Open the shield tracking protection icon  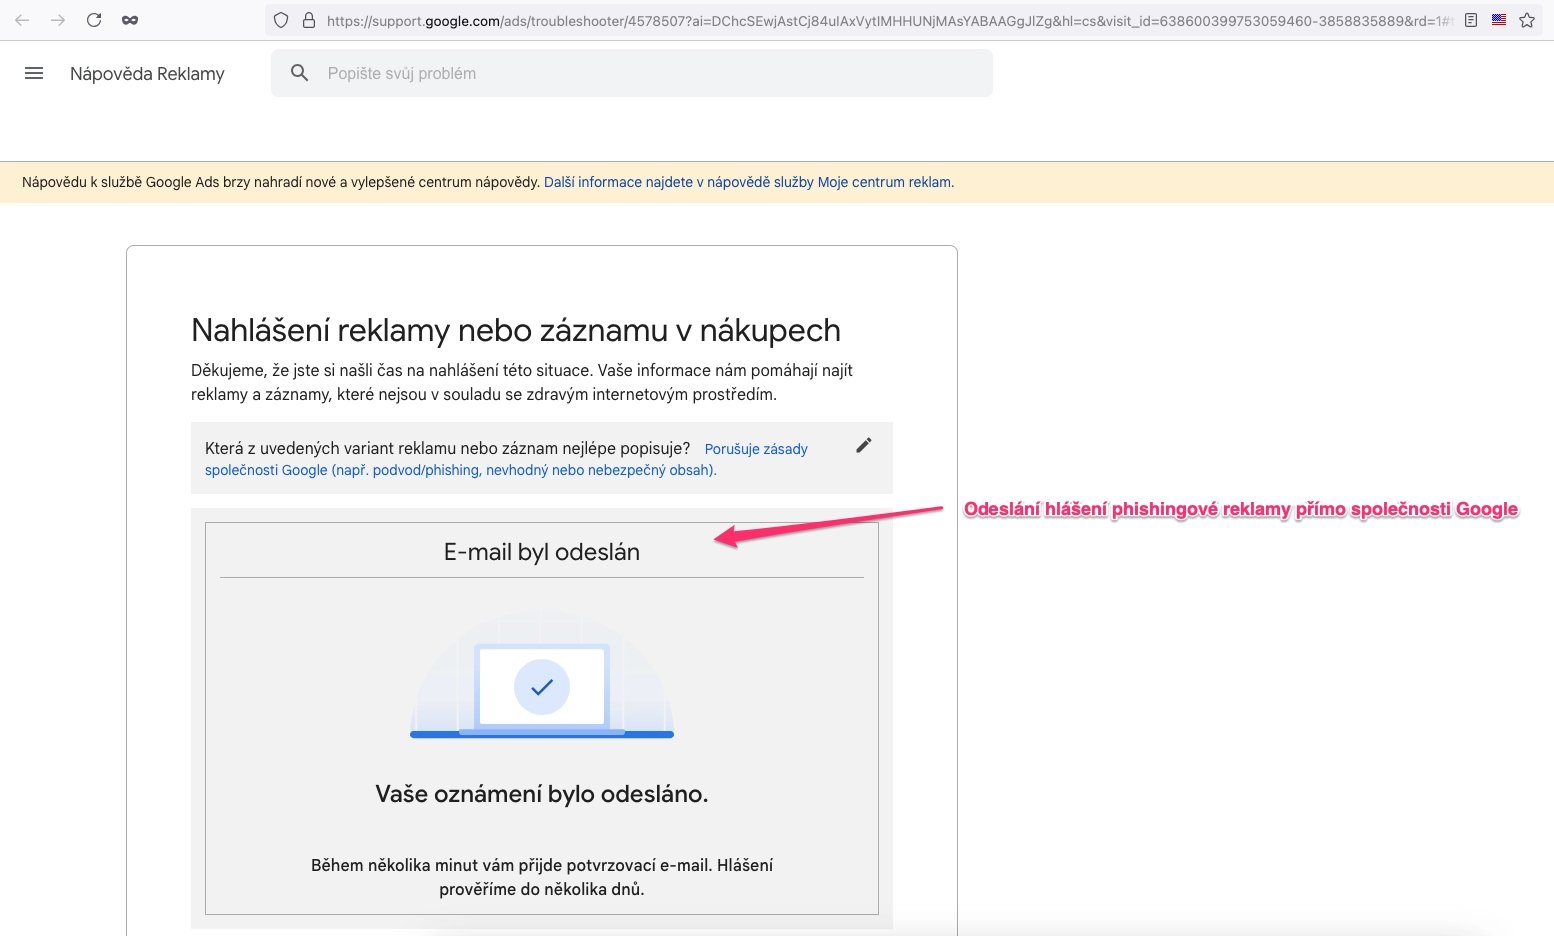pyautogui.click(x=281, y=20)
